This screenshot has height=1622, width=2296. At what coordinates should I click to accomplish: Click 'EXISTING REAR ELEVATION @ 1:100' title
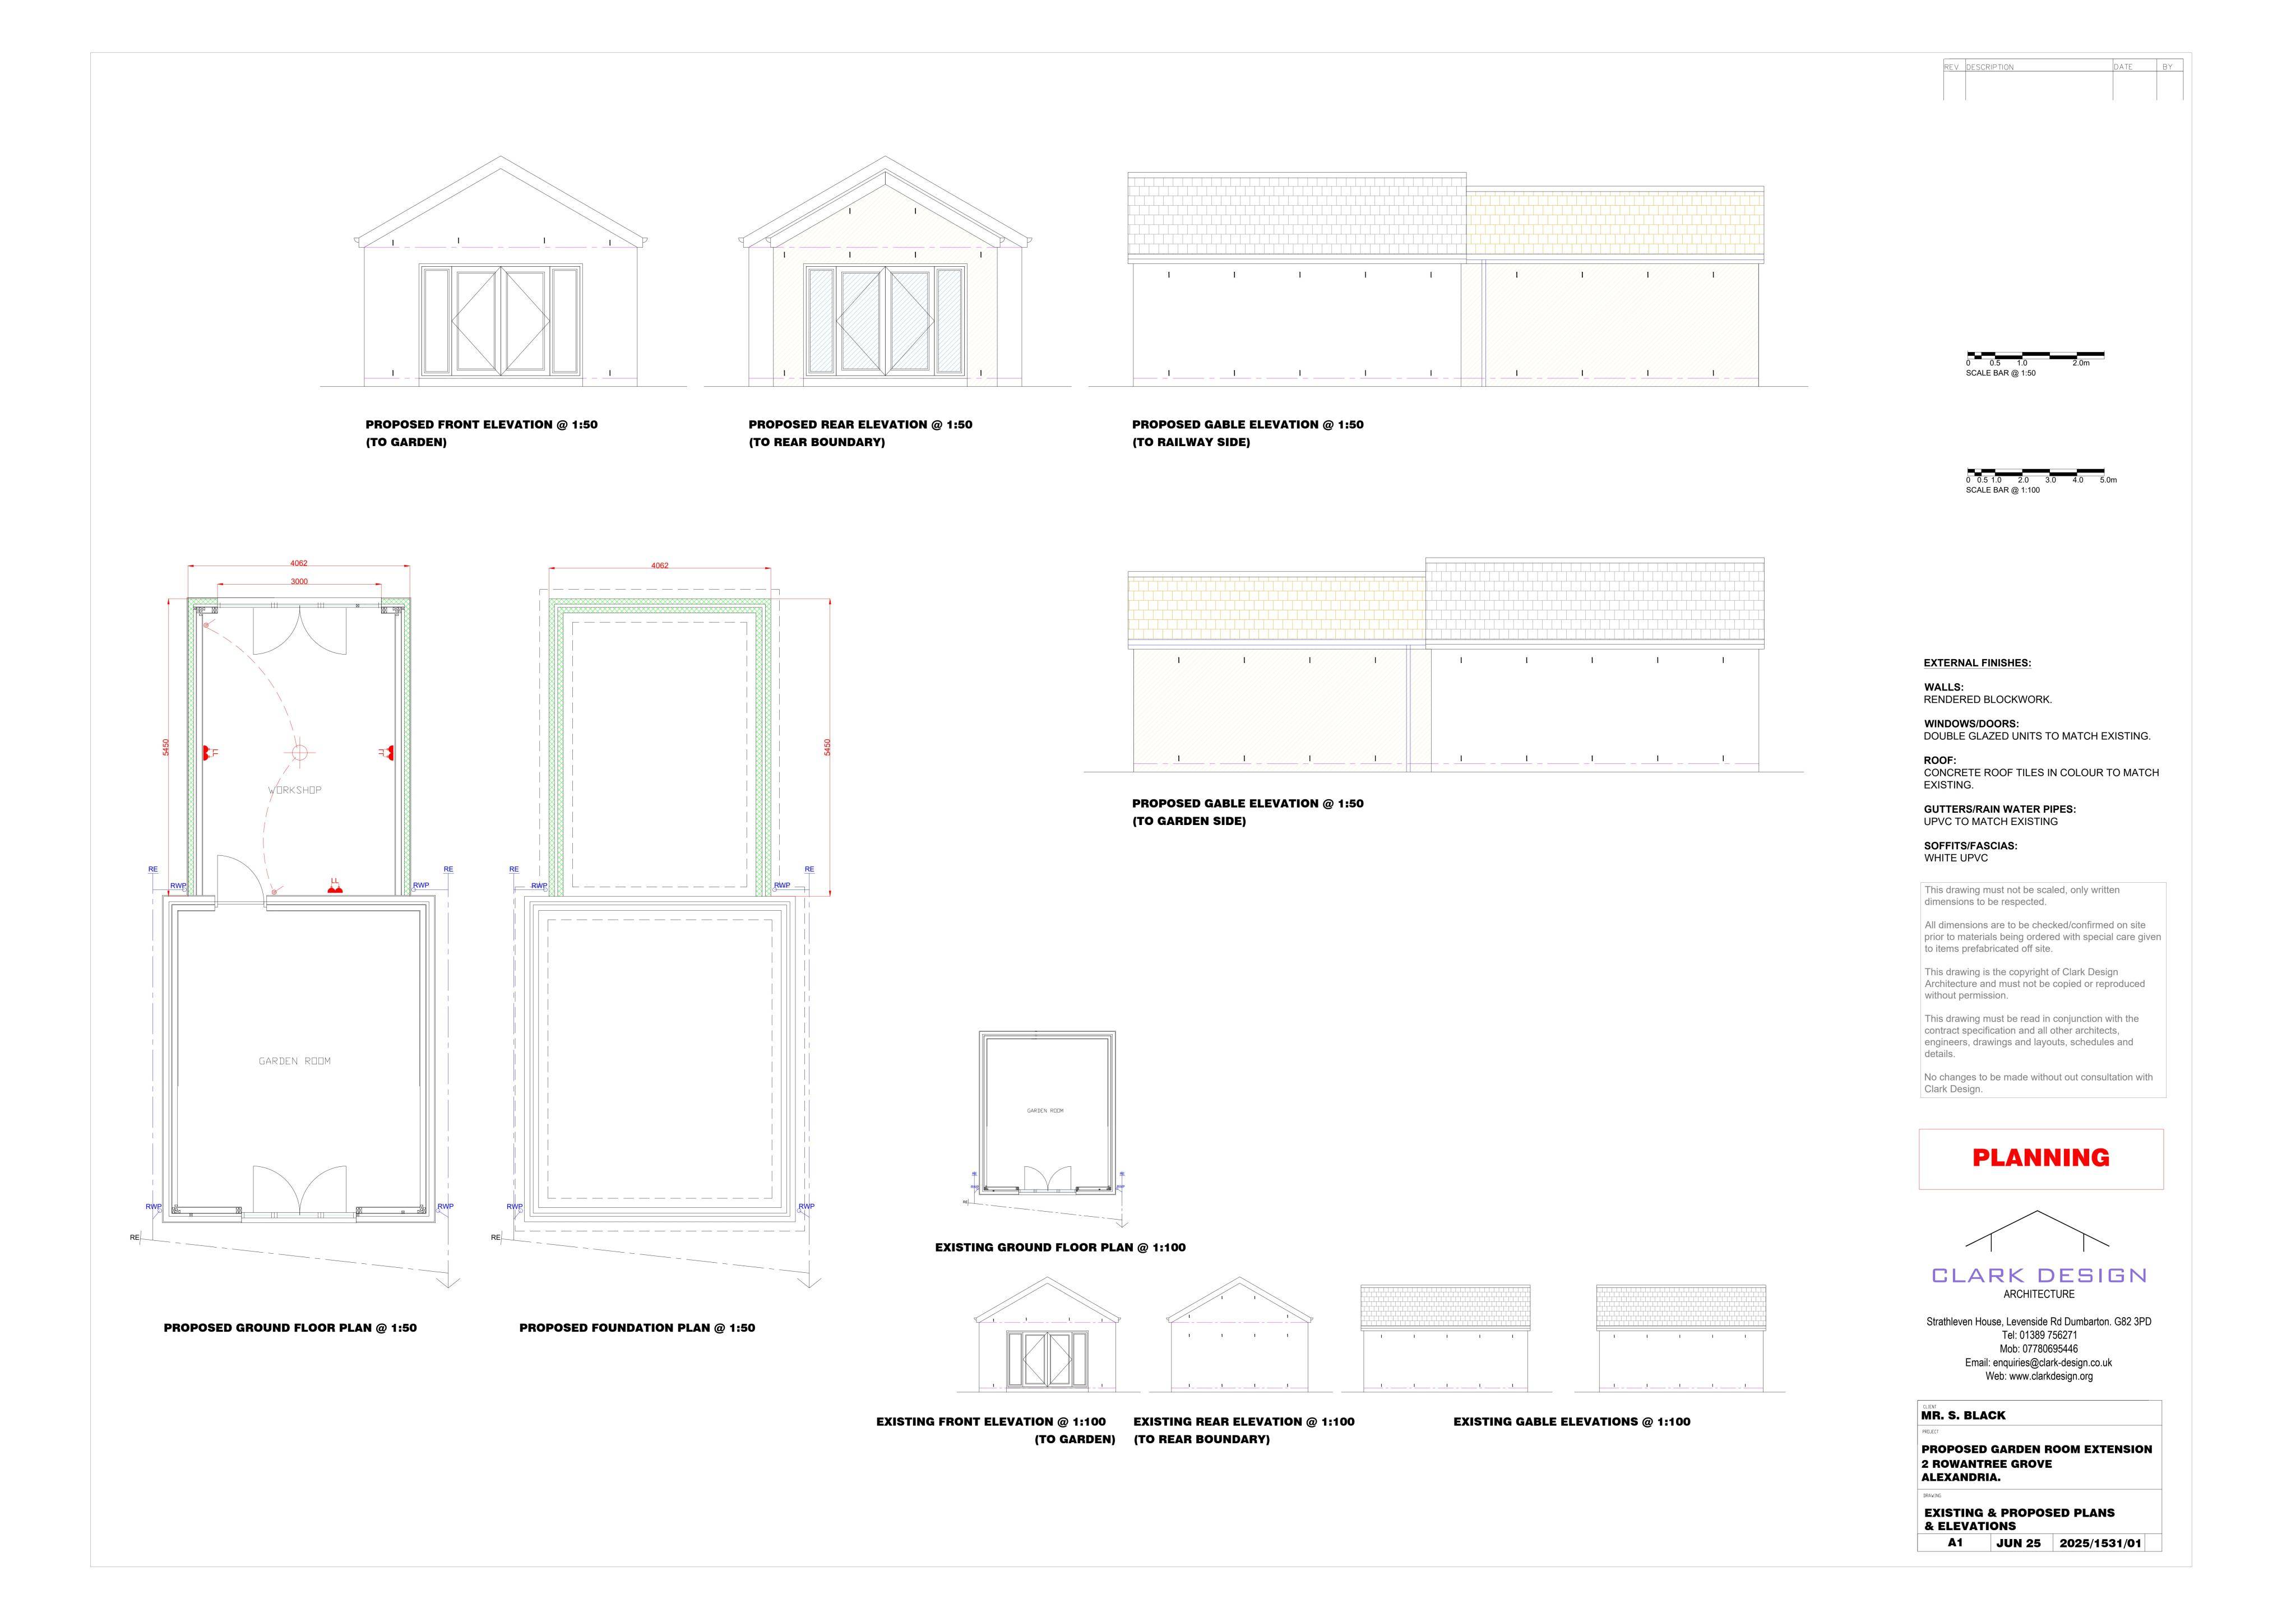click(x=1244, y=1421)
